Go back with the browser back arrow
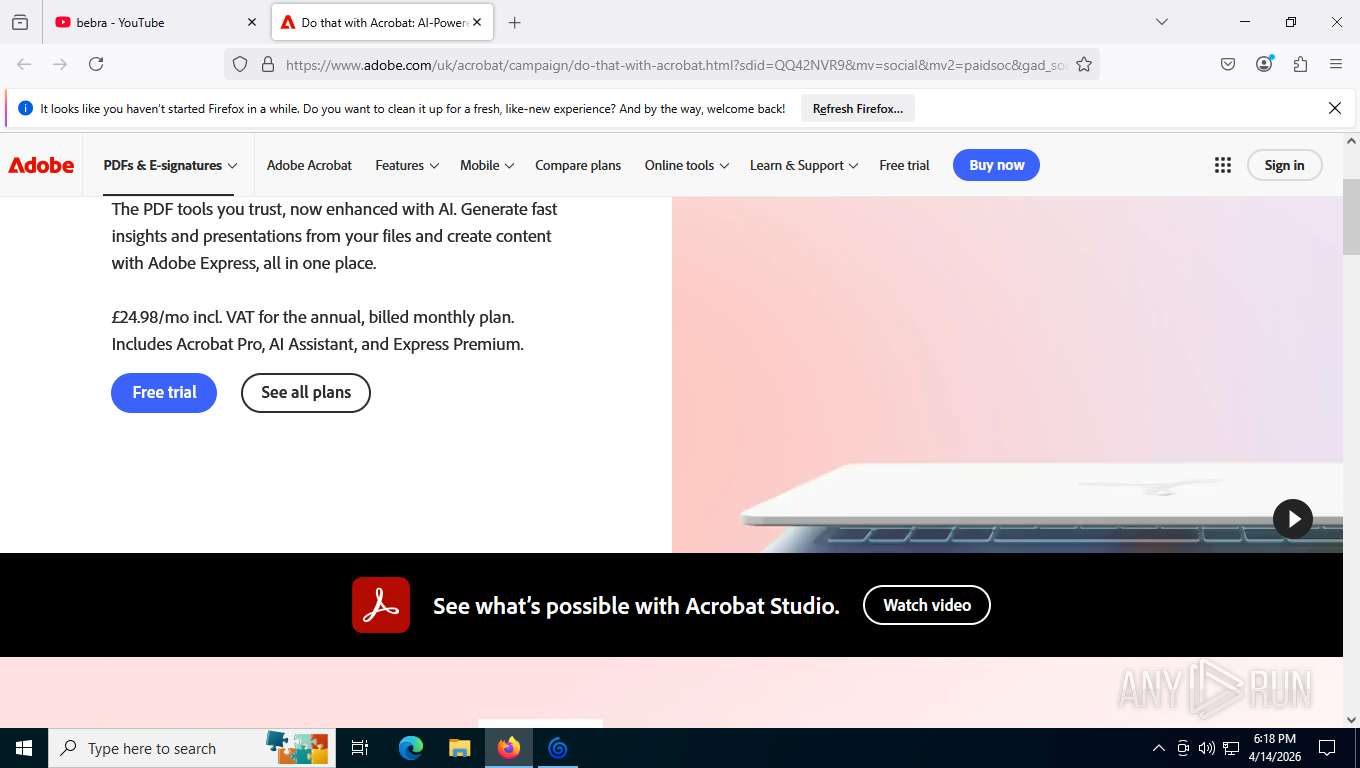1360x768 pixels. (x=24, y=64)
